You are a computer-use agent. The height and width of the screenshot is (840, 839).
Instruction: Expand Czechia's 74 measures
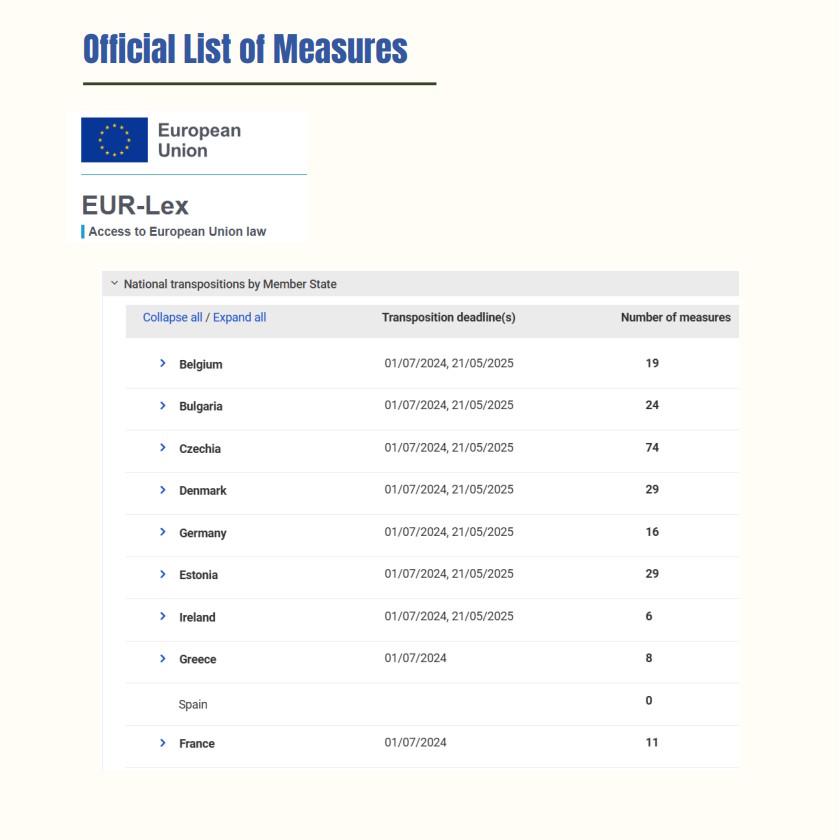point(163,449)
